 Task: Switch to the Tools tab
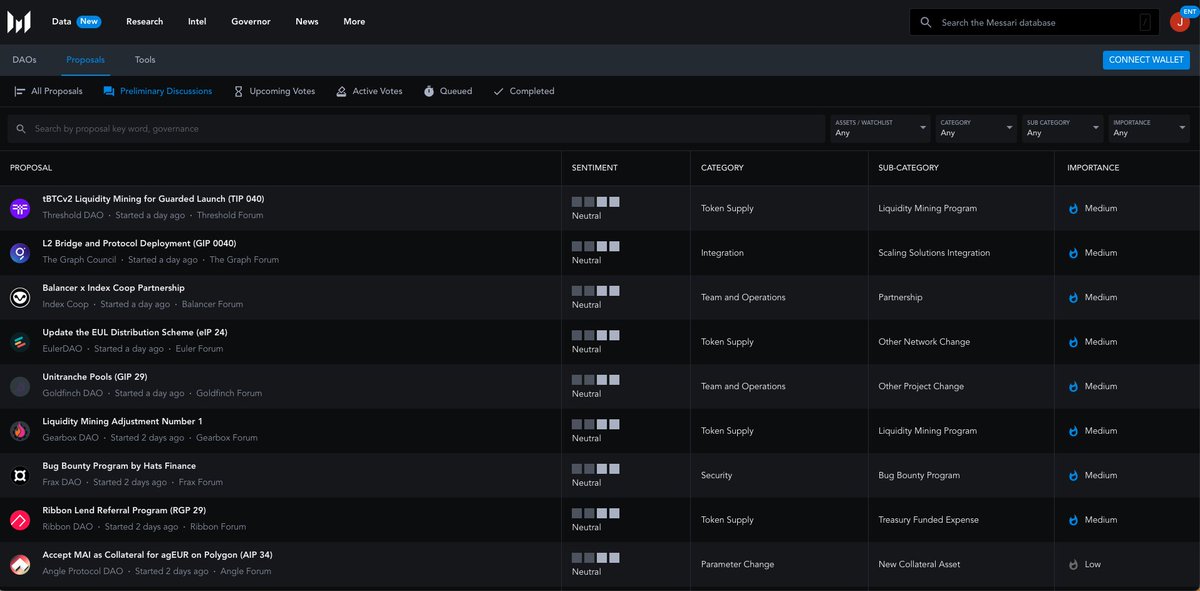pyautogui.click(x=145, y=60)
